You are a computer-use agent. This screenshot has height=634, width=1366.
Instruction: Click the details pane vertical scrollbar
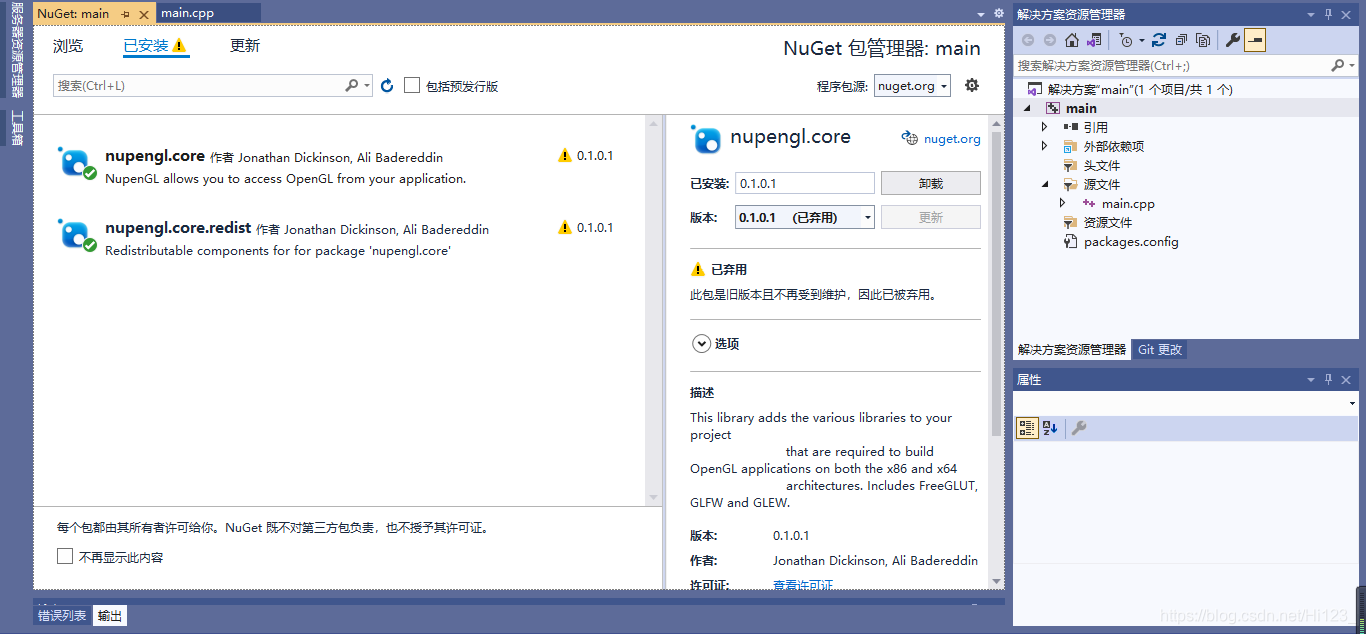996,283
